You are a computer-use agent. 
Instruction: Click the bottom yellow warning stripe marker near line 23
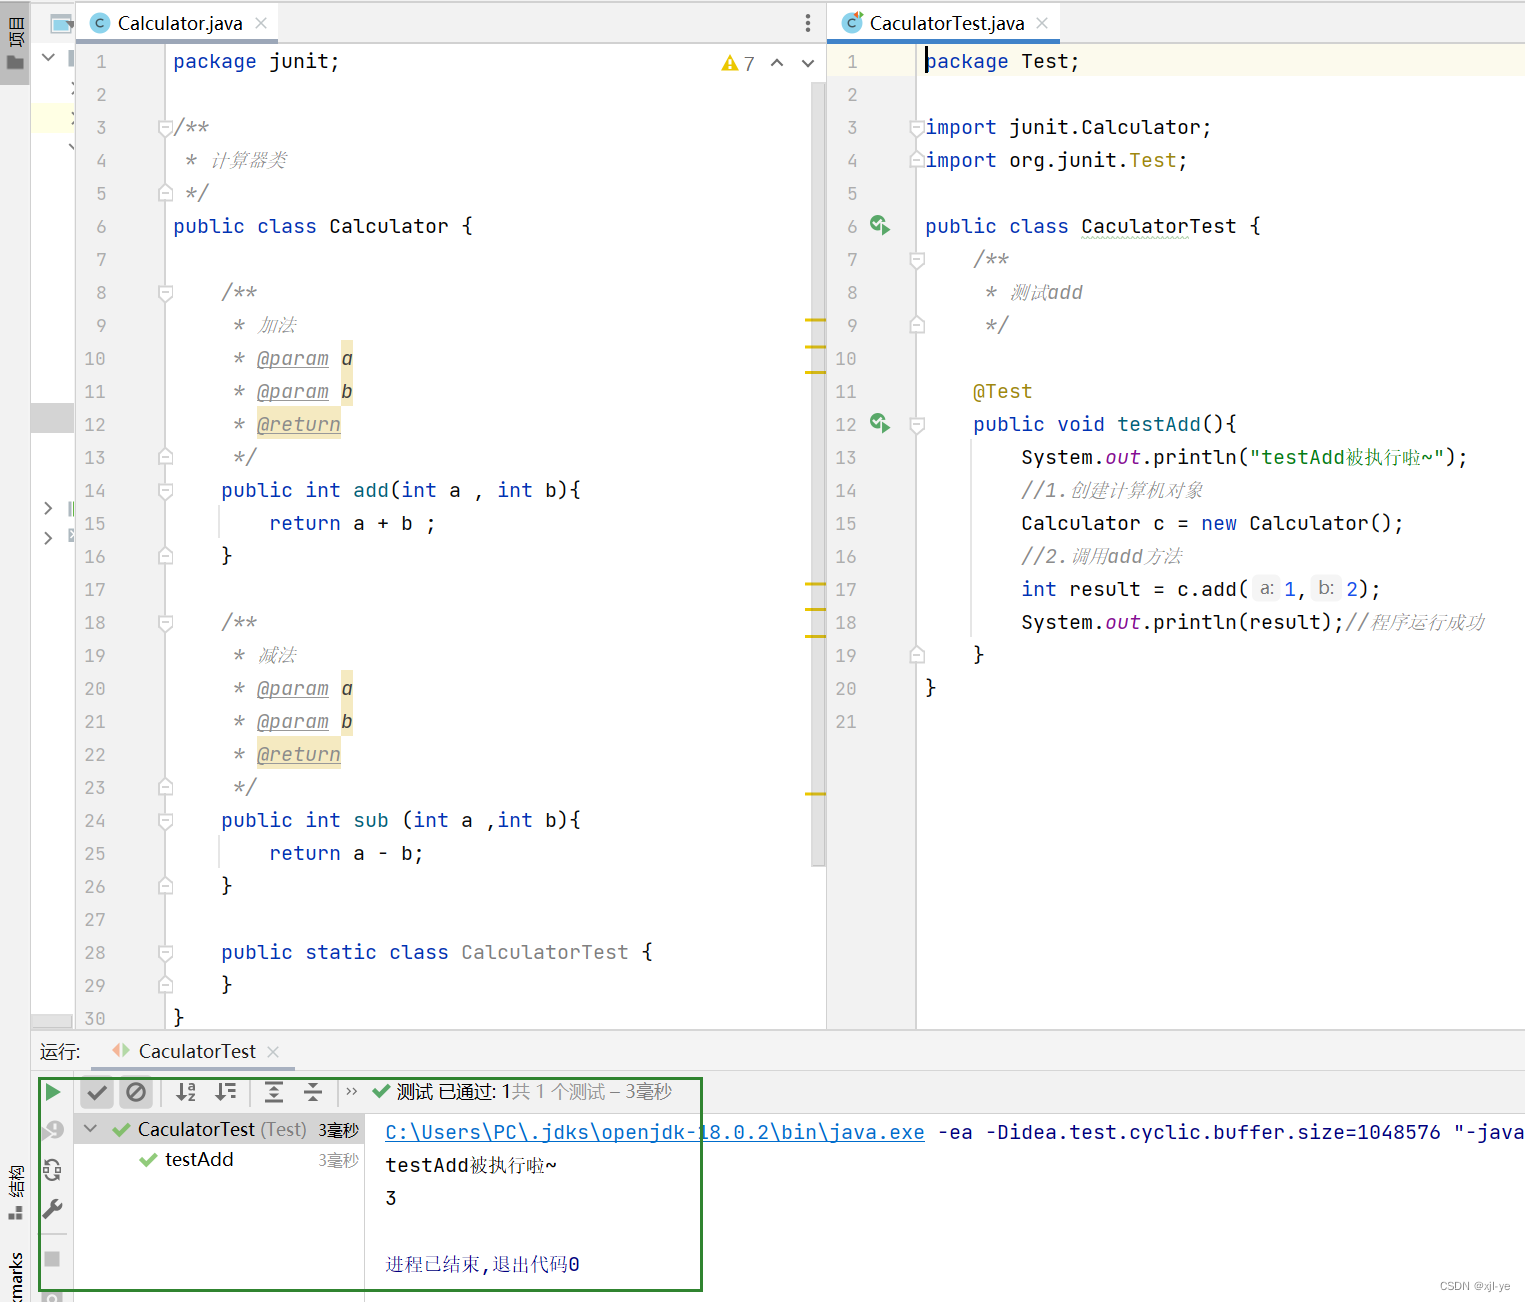[815, 794]
